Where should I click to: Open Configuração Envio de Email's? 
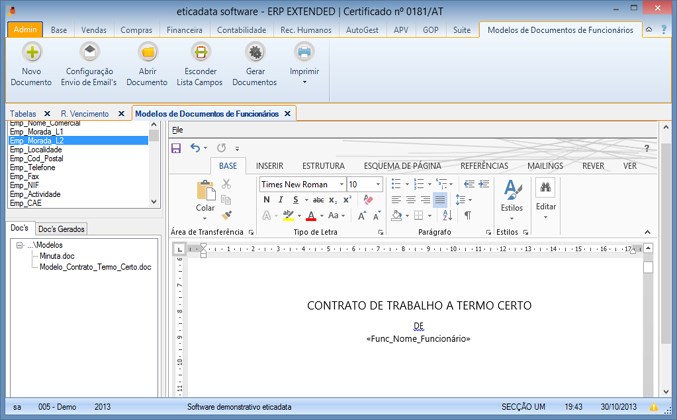pyautogui.click(x=89, y=54)
